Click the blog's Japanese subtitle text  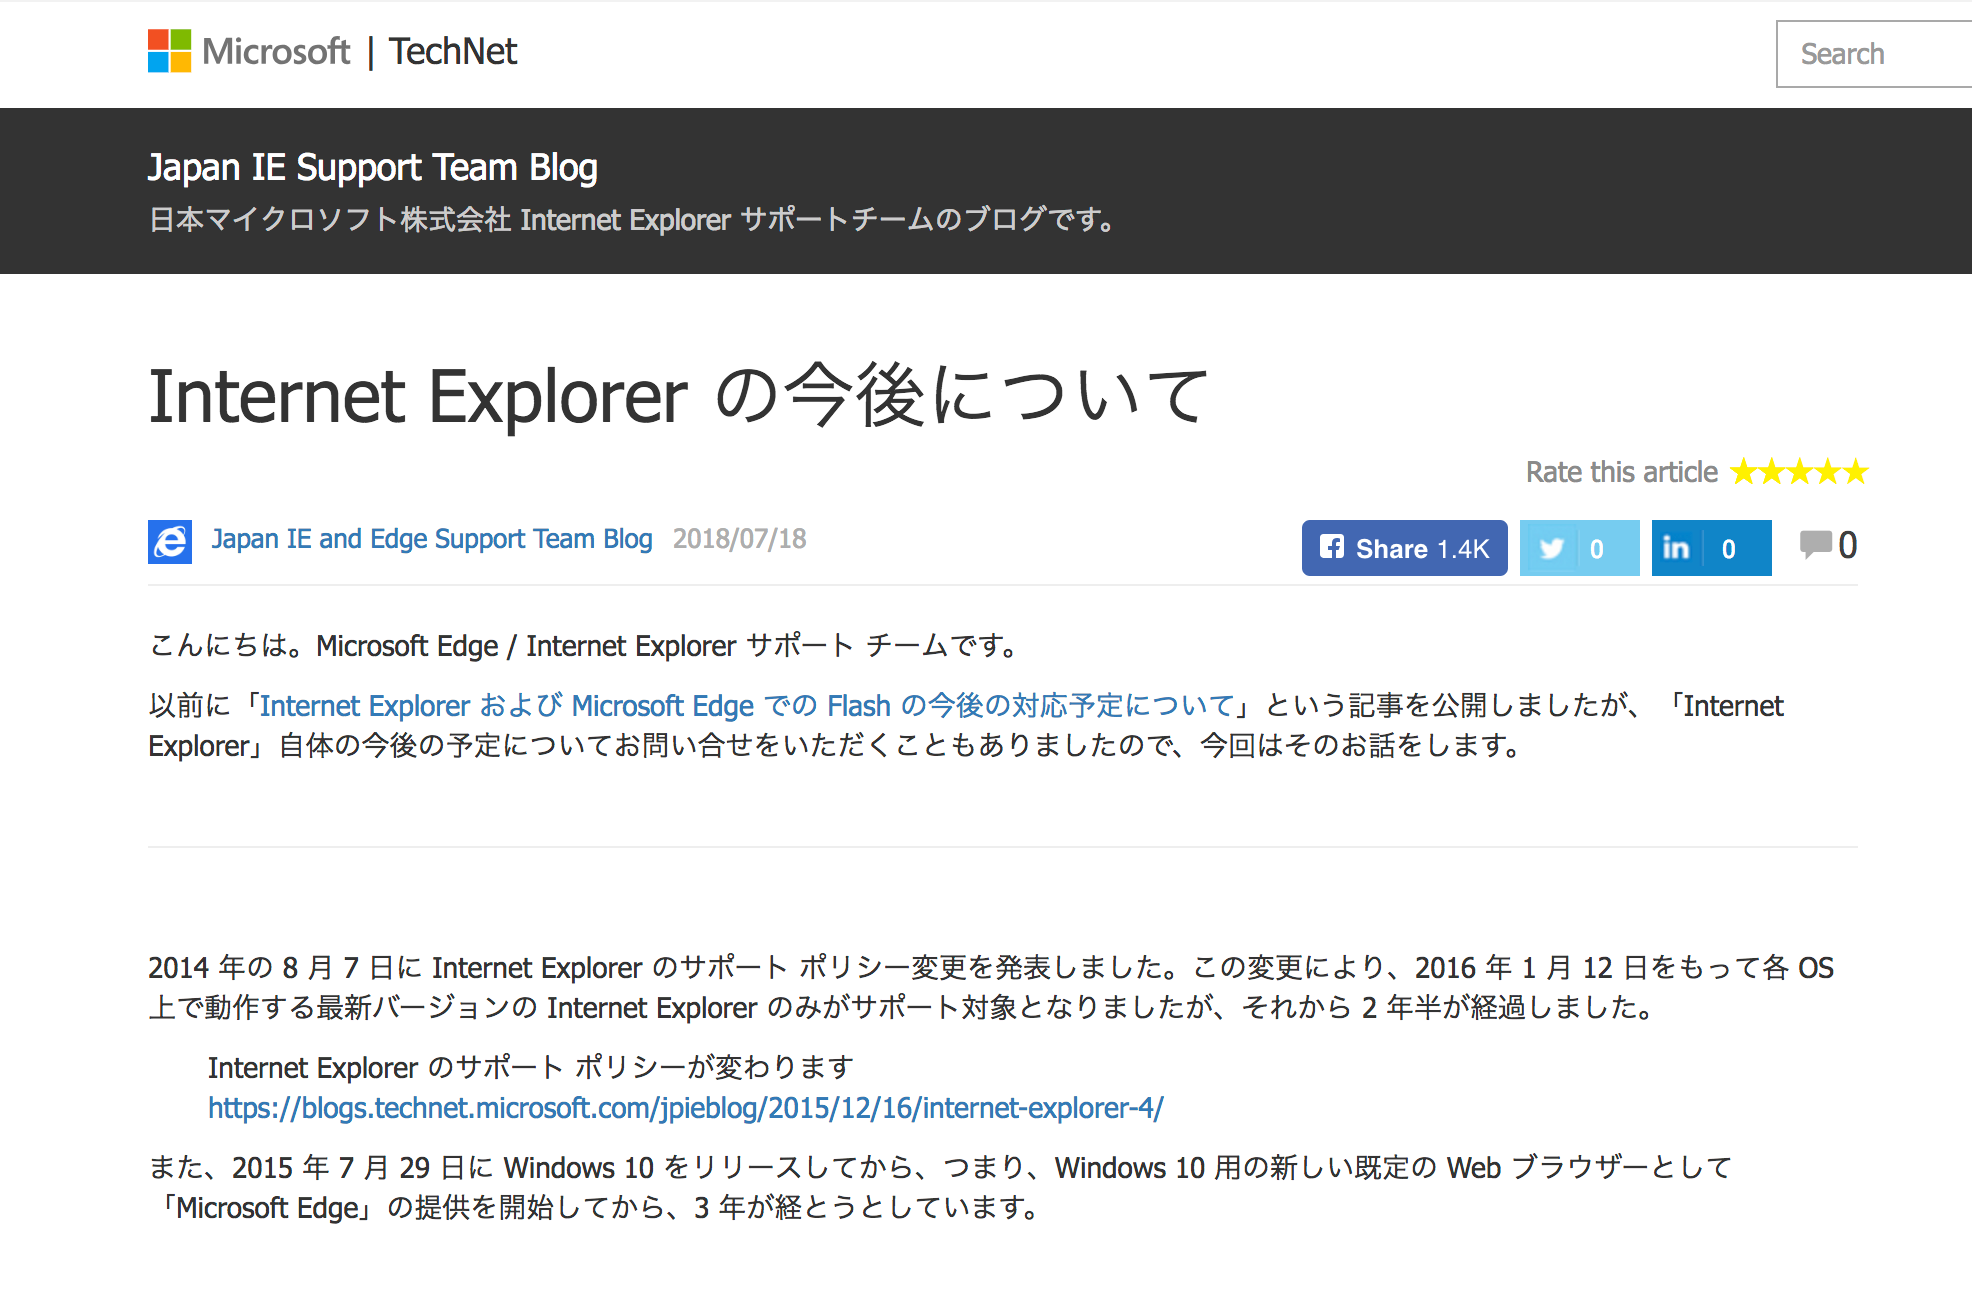point(633,219)
